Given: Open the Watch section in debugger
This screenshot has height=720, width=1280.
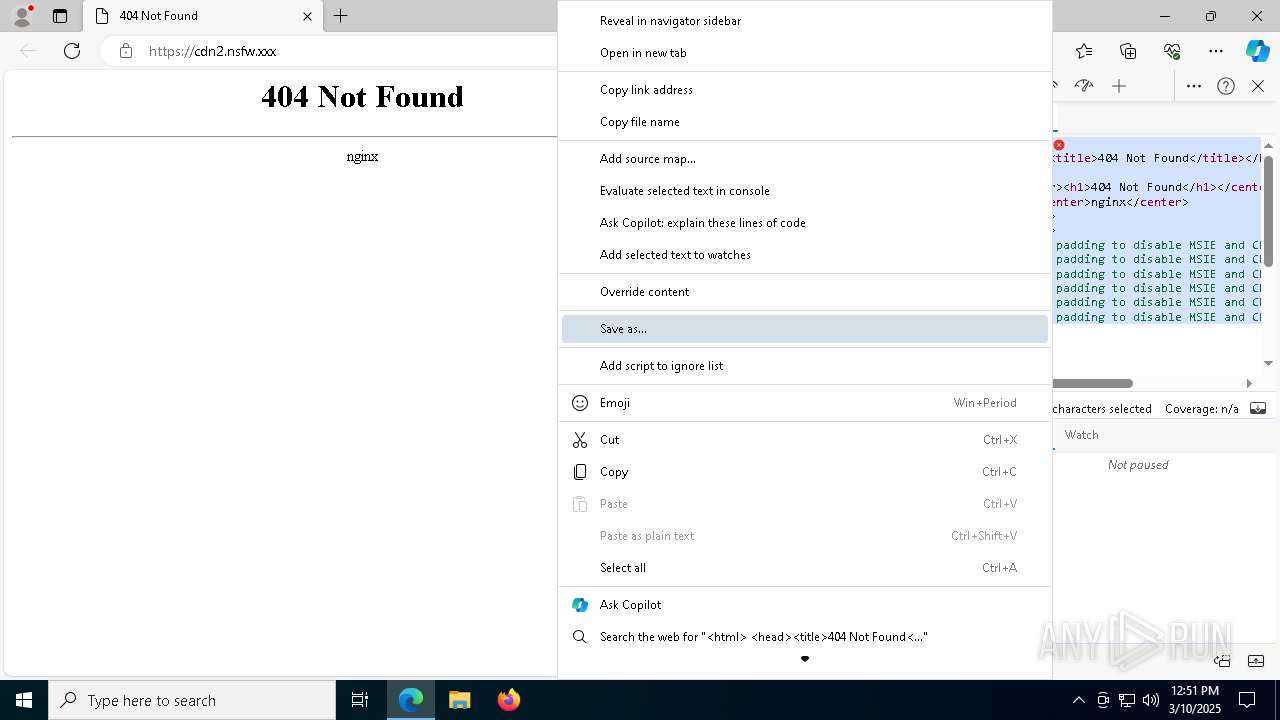Looking at the screenshot, I should point(1081,435).
